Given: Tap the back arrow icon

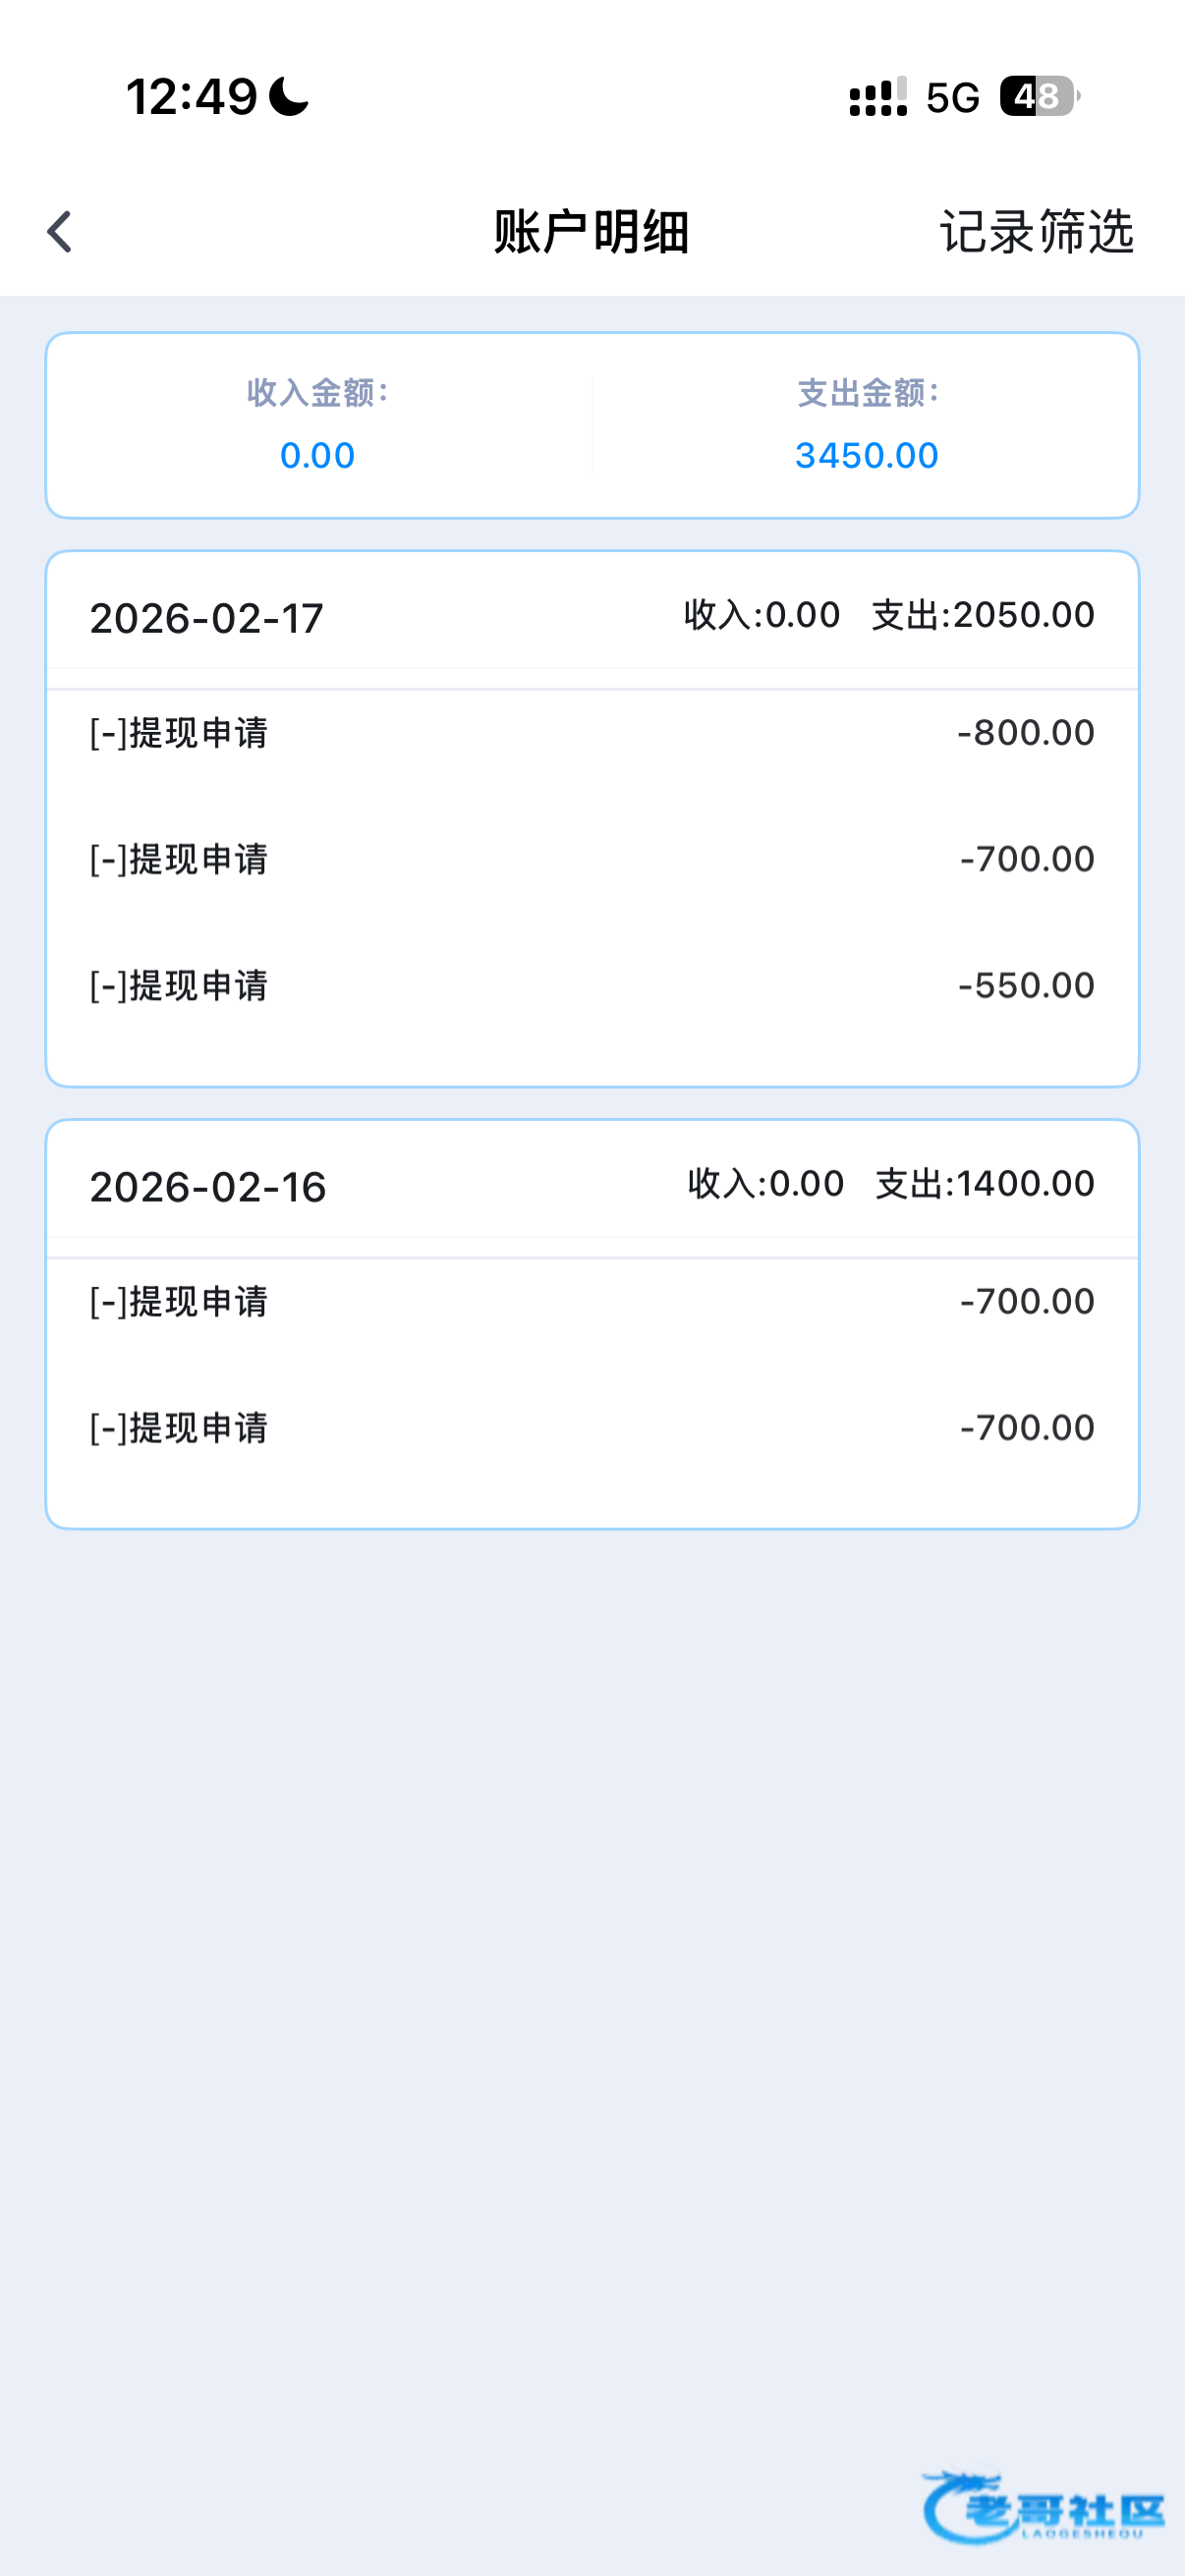Looking at the screenshot, I should (60, 232).
